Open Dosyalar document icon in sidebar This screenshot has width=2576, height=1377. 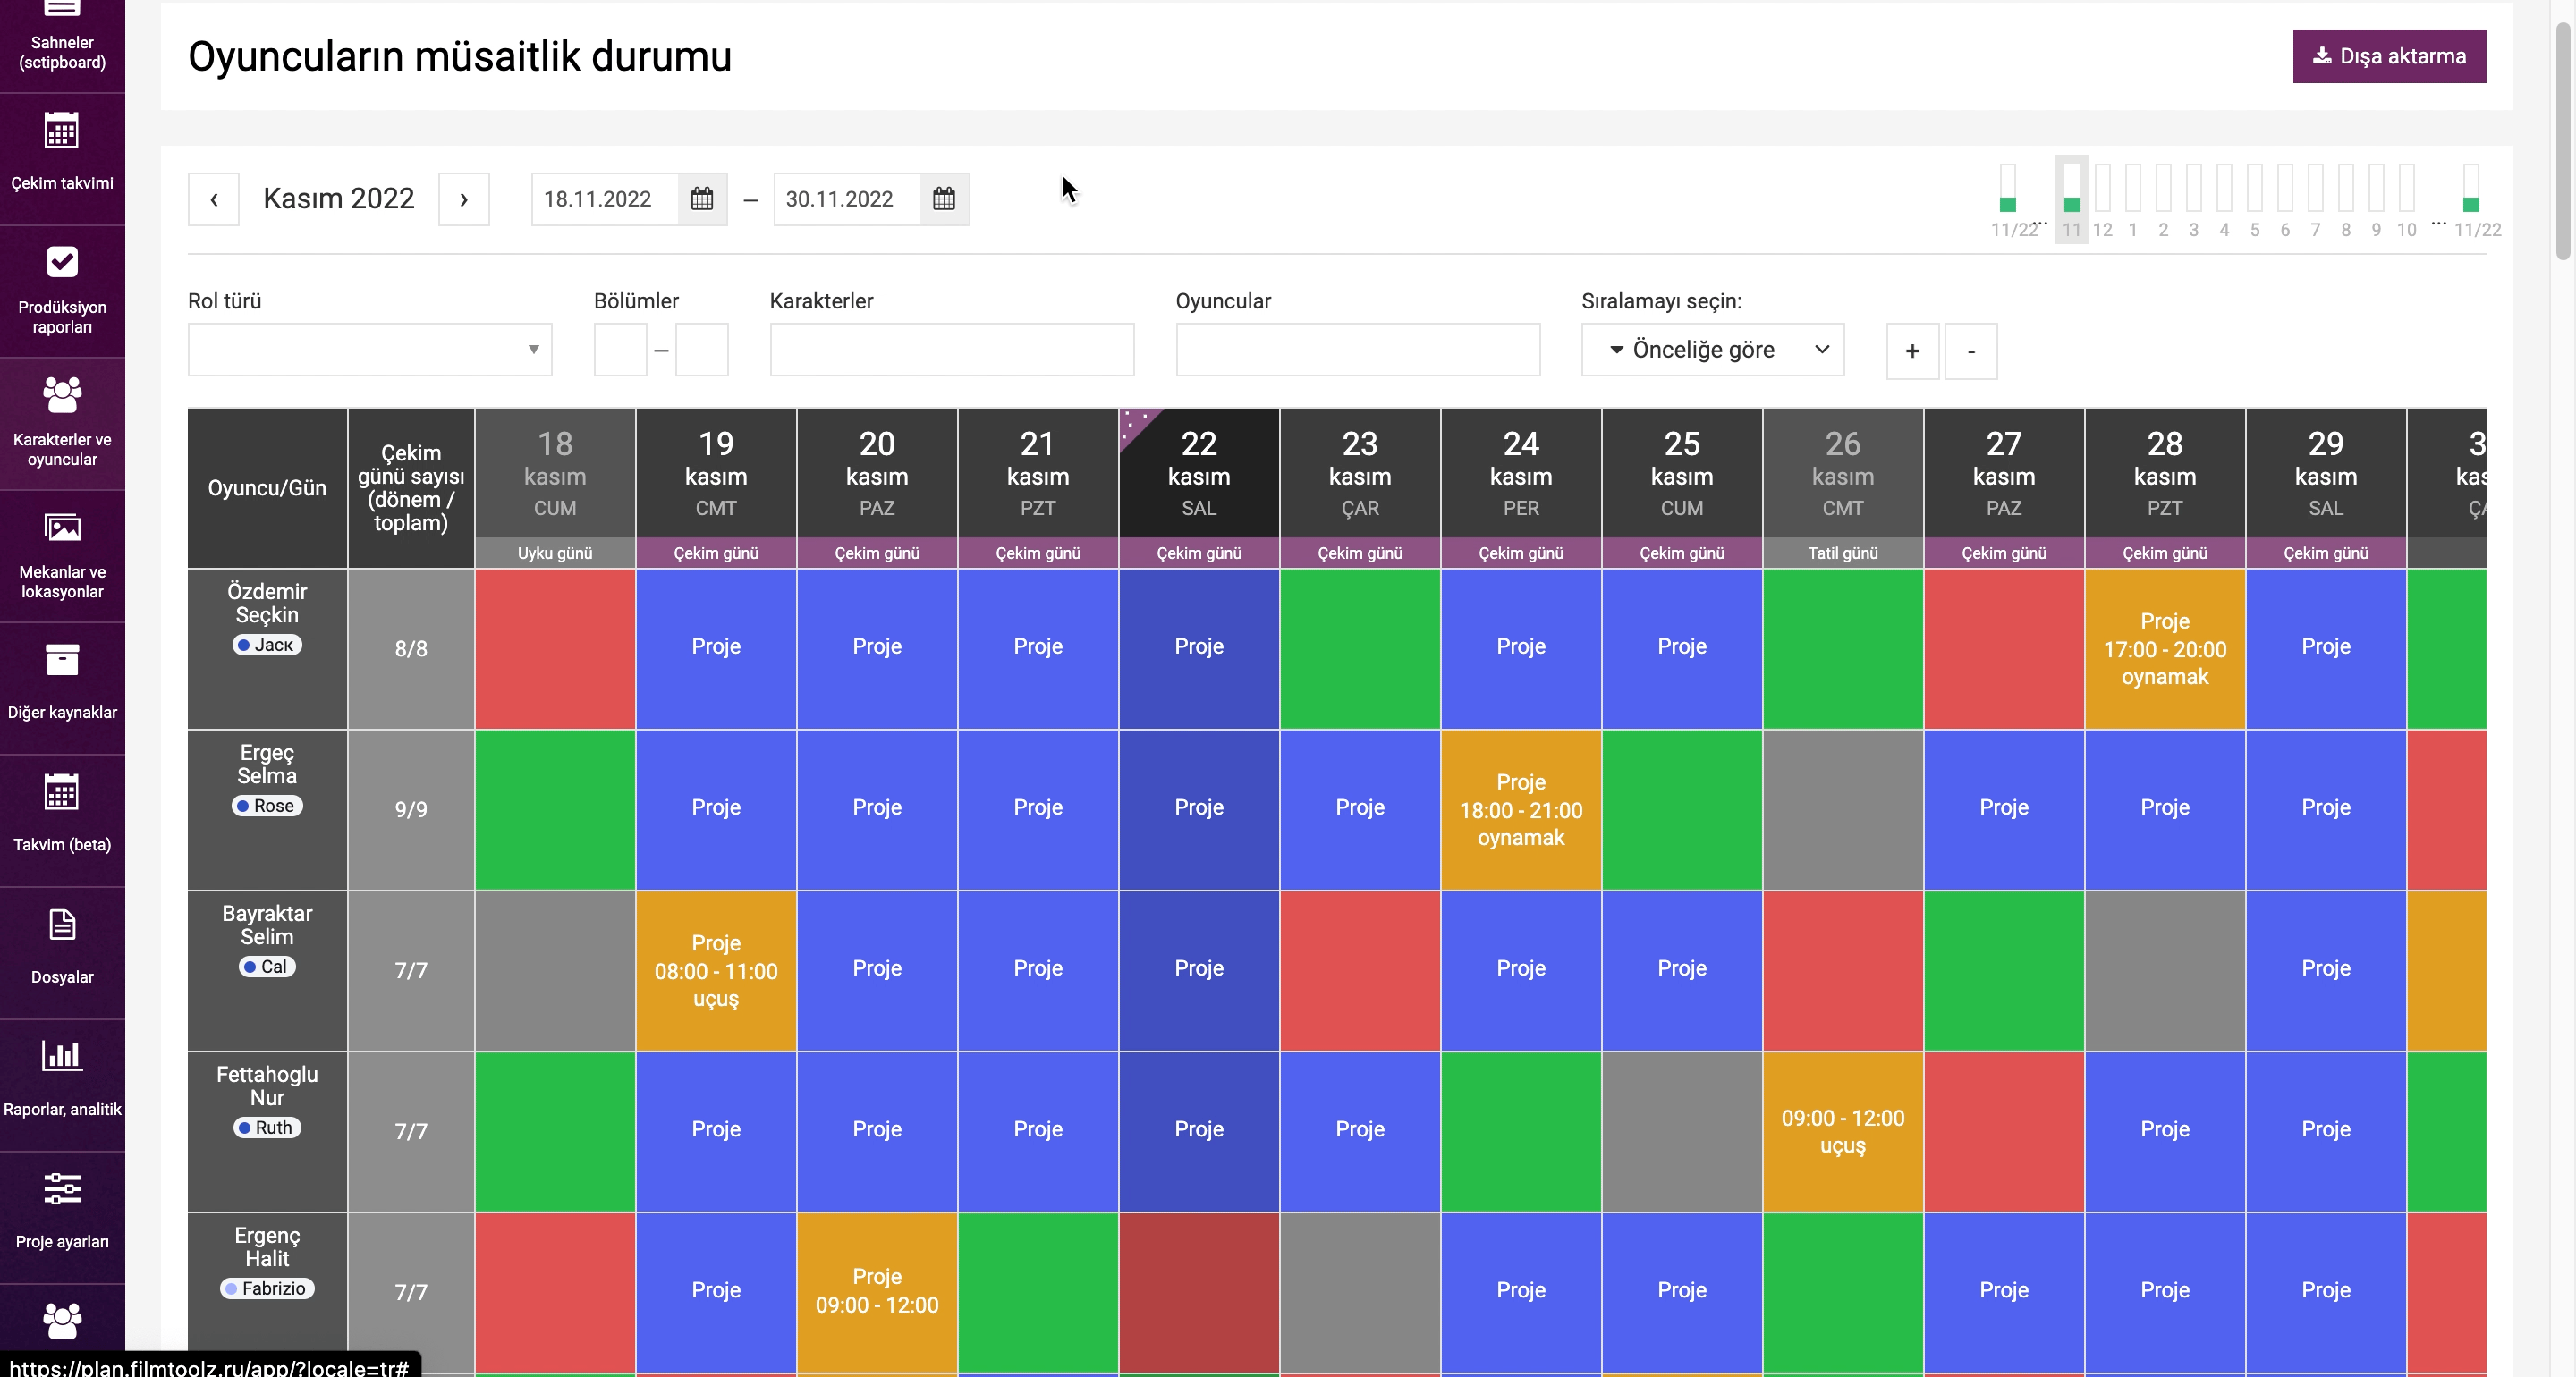pyautogui.click(x=61, y=925)
